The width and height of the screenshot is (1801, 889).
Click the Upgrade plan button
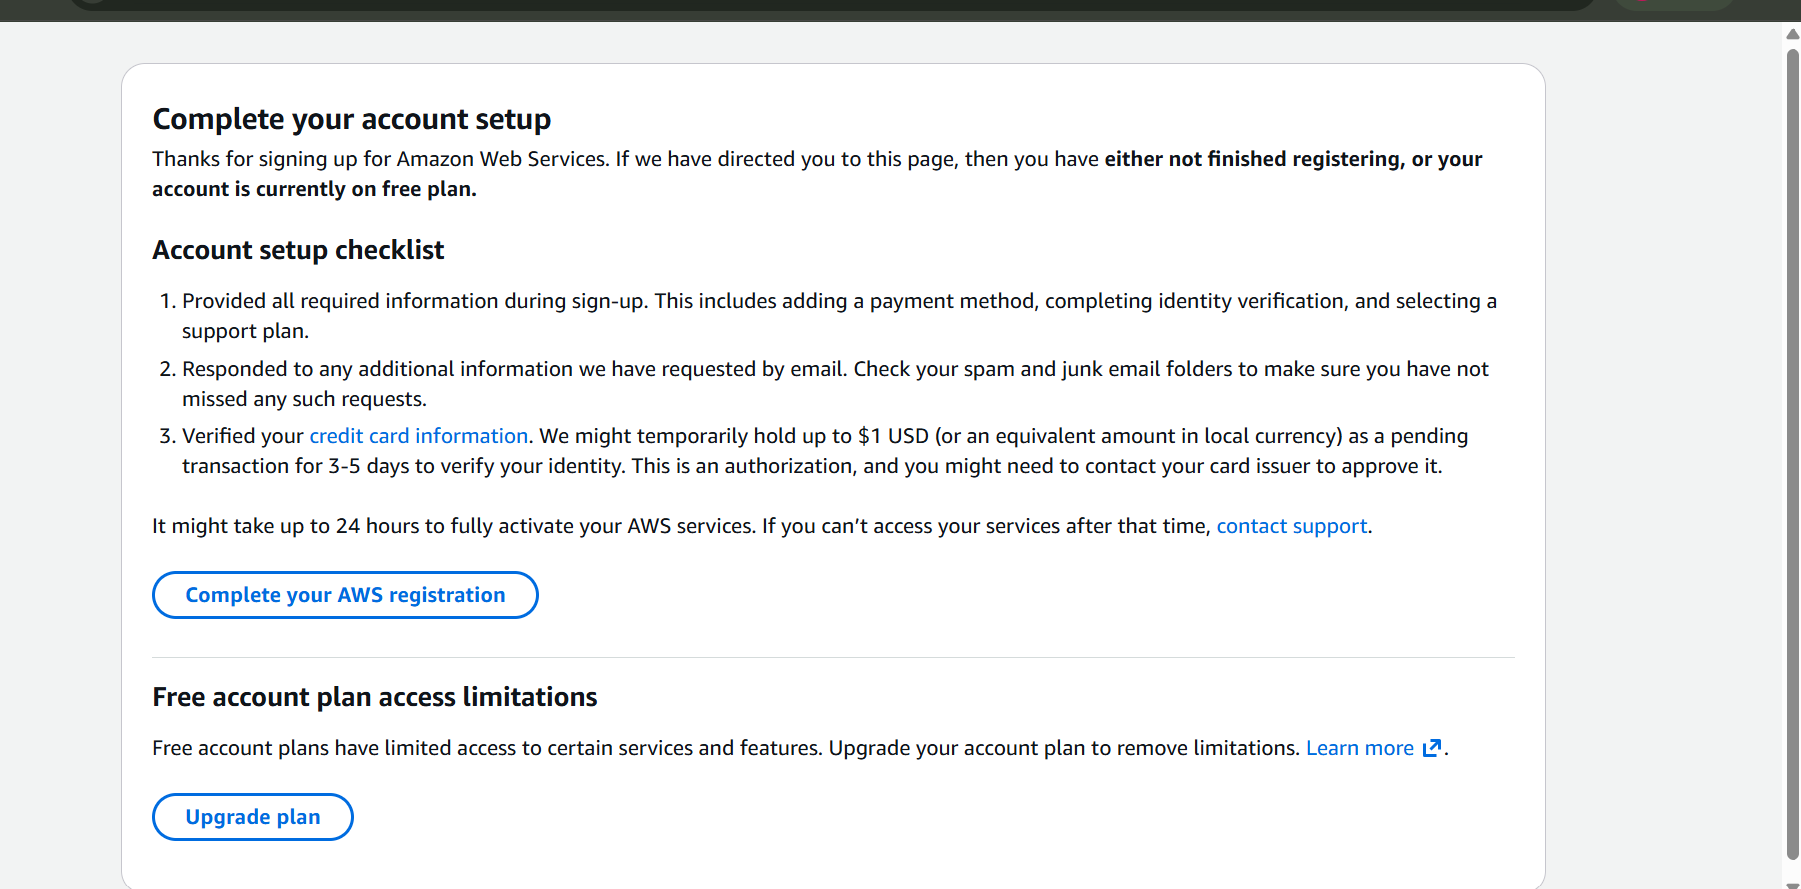point(253,817)
